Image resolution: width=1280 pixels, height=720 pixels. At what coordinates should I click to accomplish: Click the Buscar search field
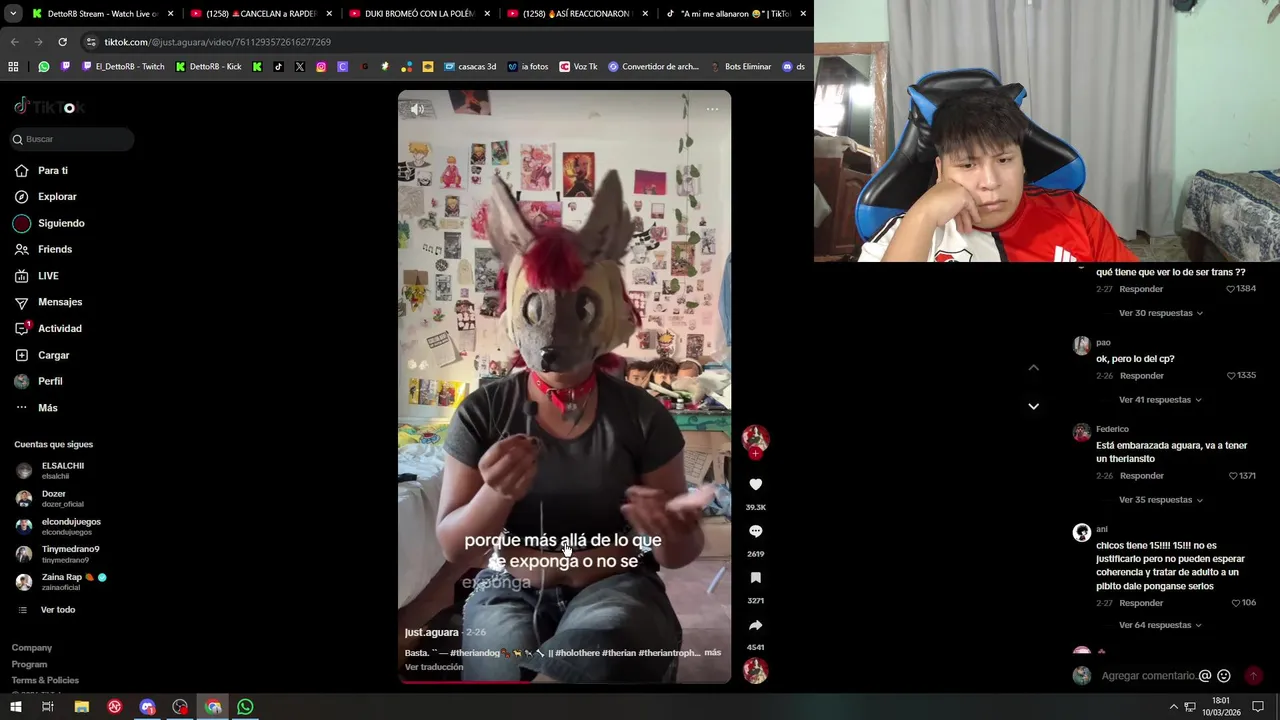click(72, 139)
